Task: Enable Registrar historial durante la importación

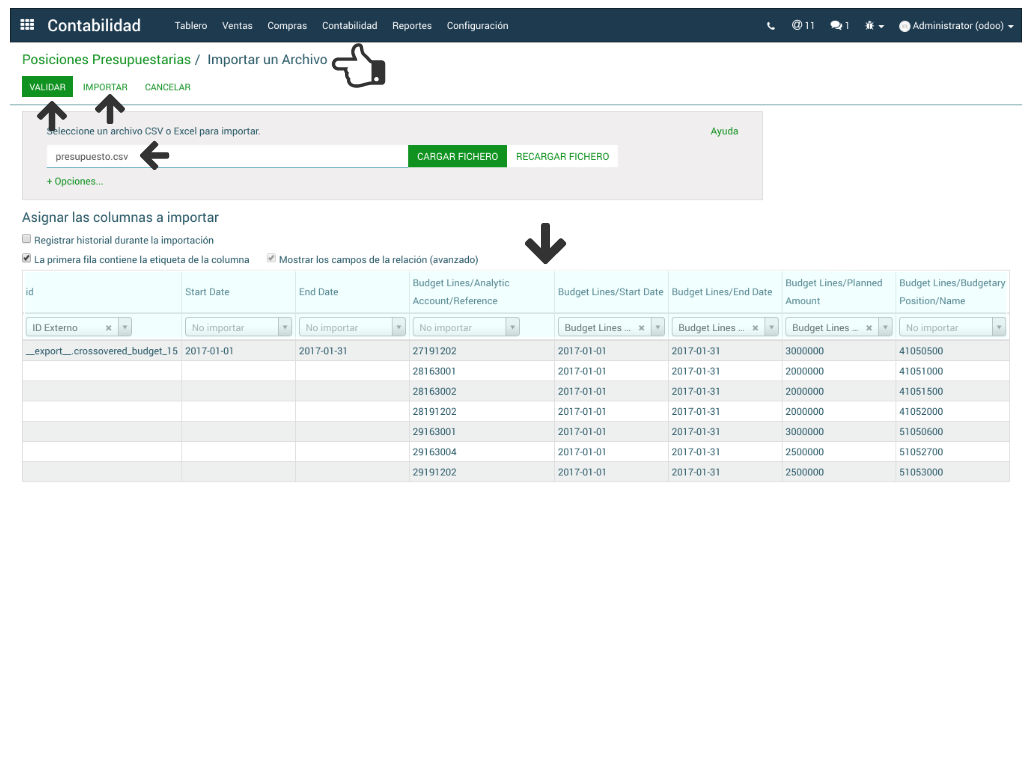Action: pos(27,240)
